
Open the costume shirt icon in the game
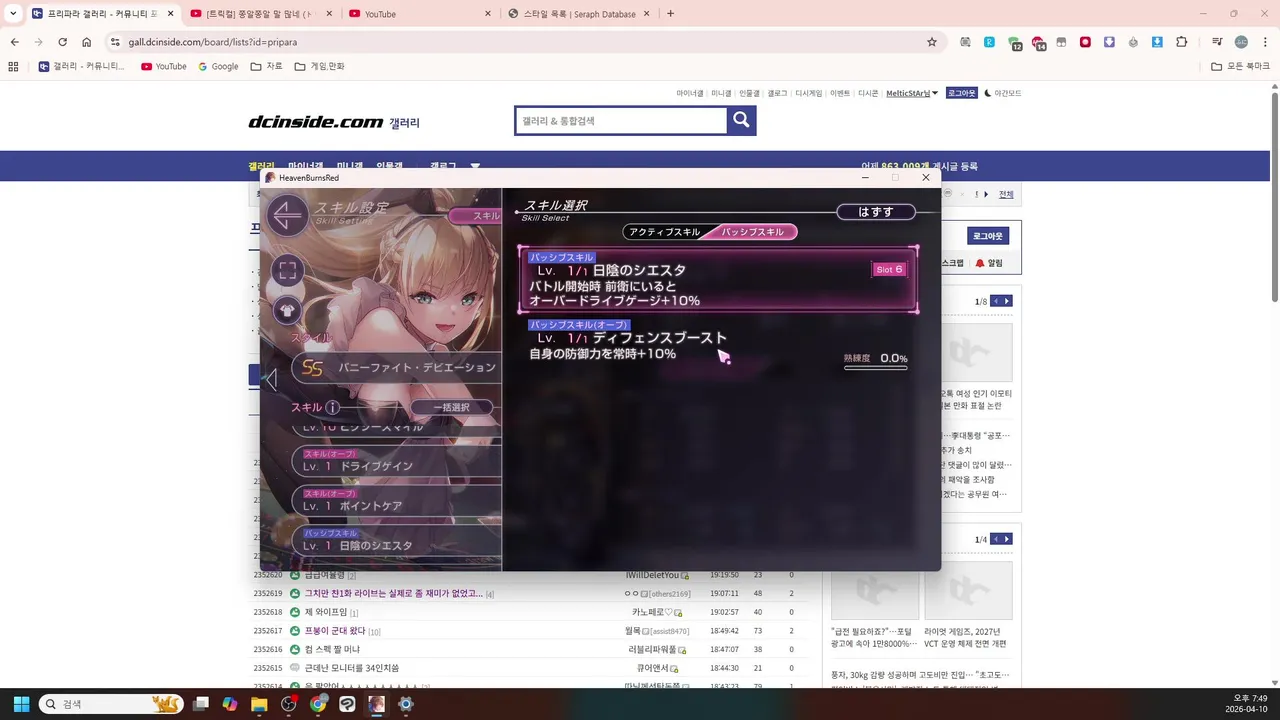[x=288, y=310]
